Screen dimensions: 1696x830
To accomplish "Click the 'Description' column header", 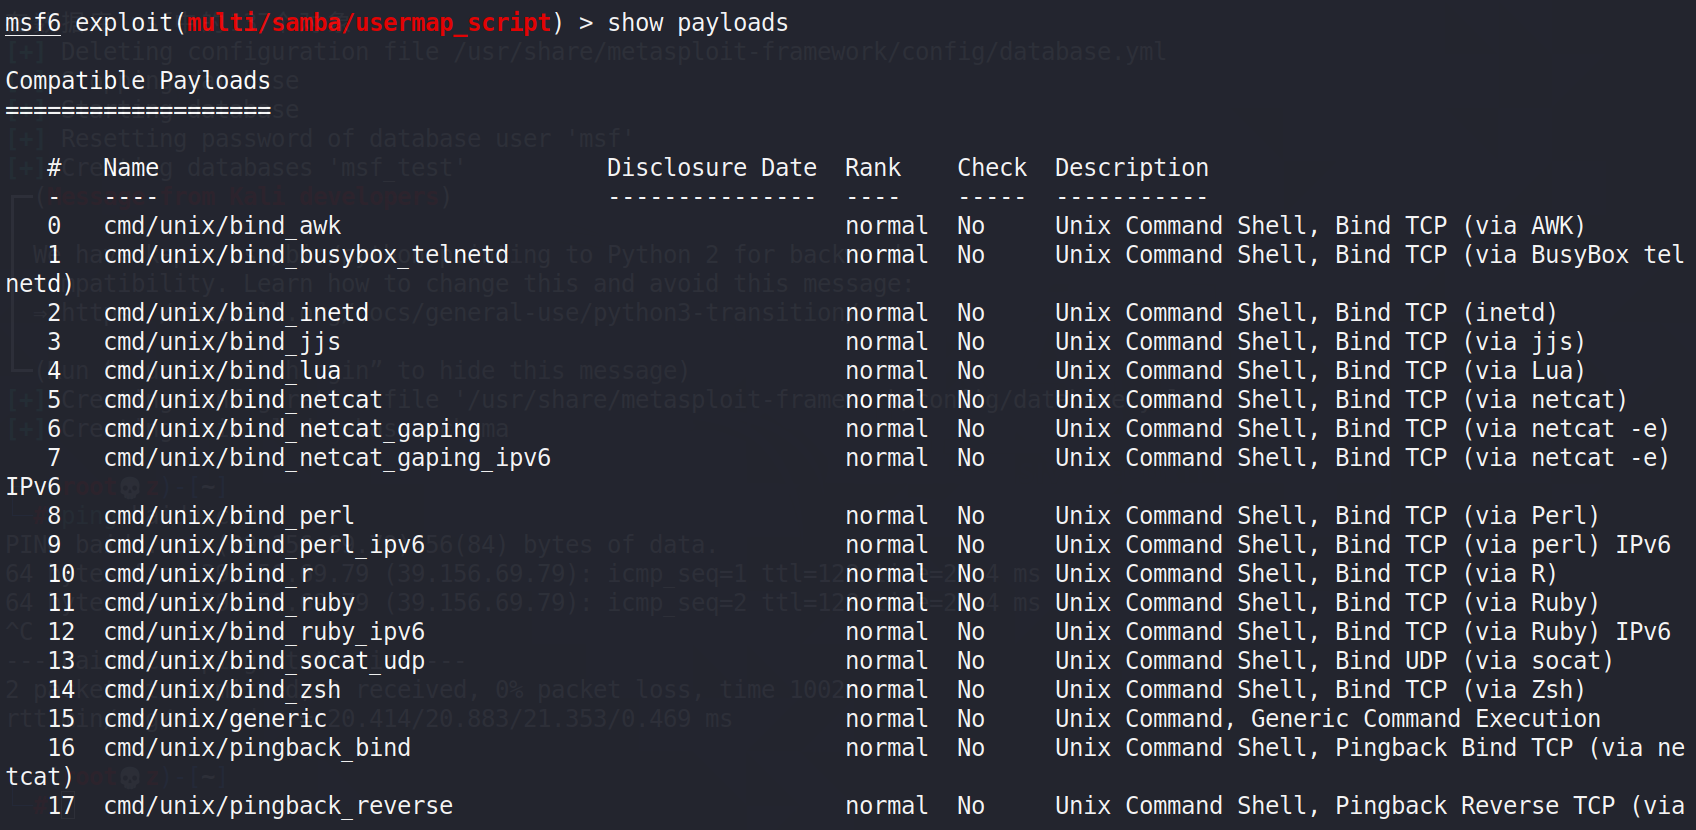I will click(x=1132, y=168).
